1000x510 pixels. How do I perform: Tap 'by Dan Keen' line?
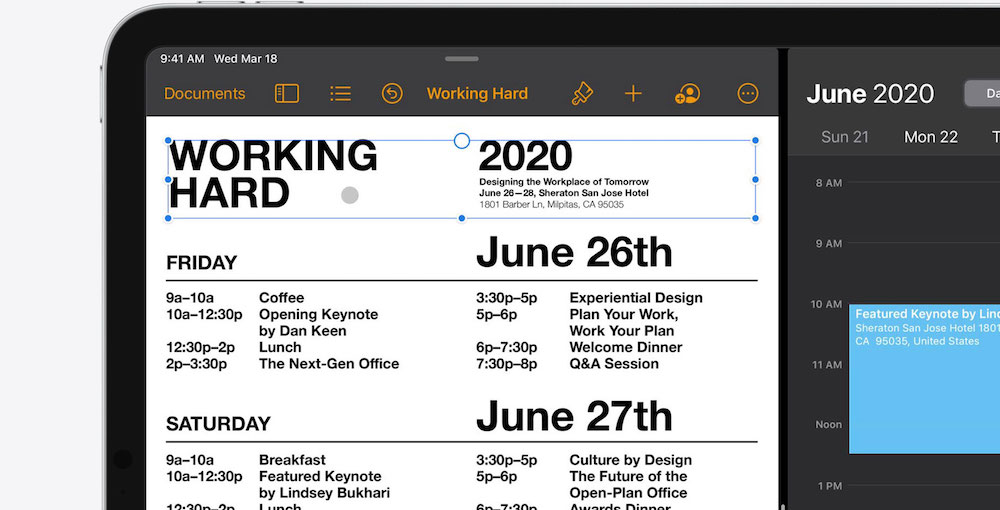[x=302, y=331]
